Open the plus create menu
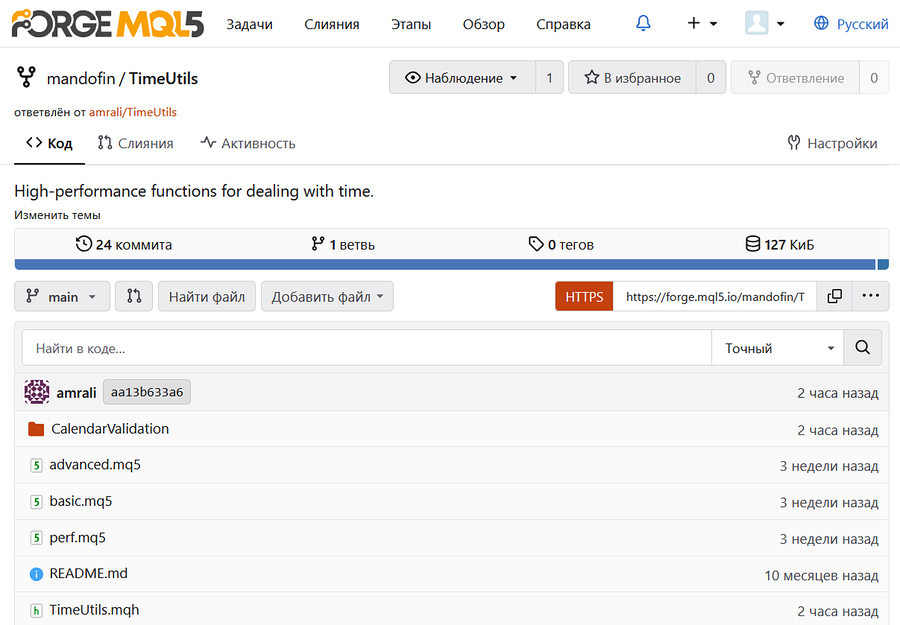 click(702, 23)
